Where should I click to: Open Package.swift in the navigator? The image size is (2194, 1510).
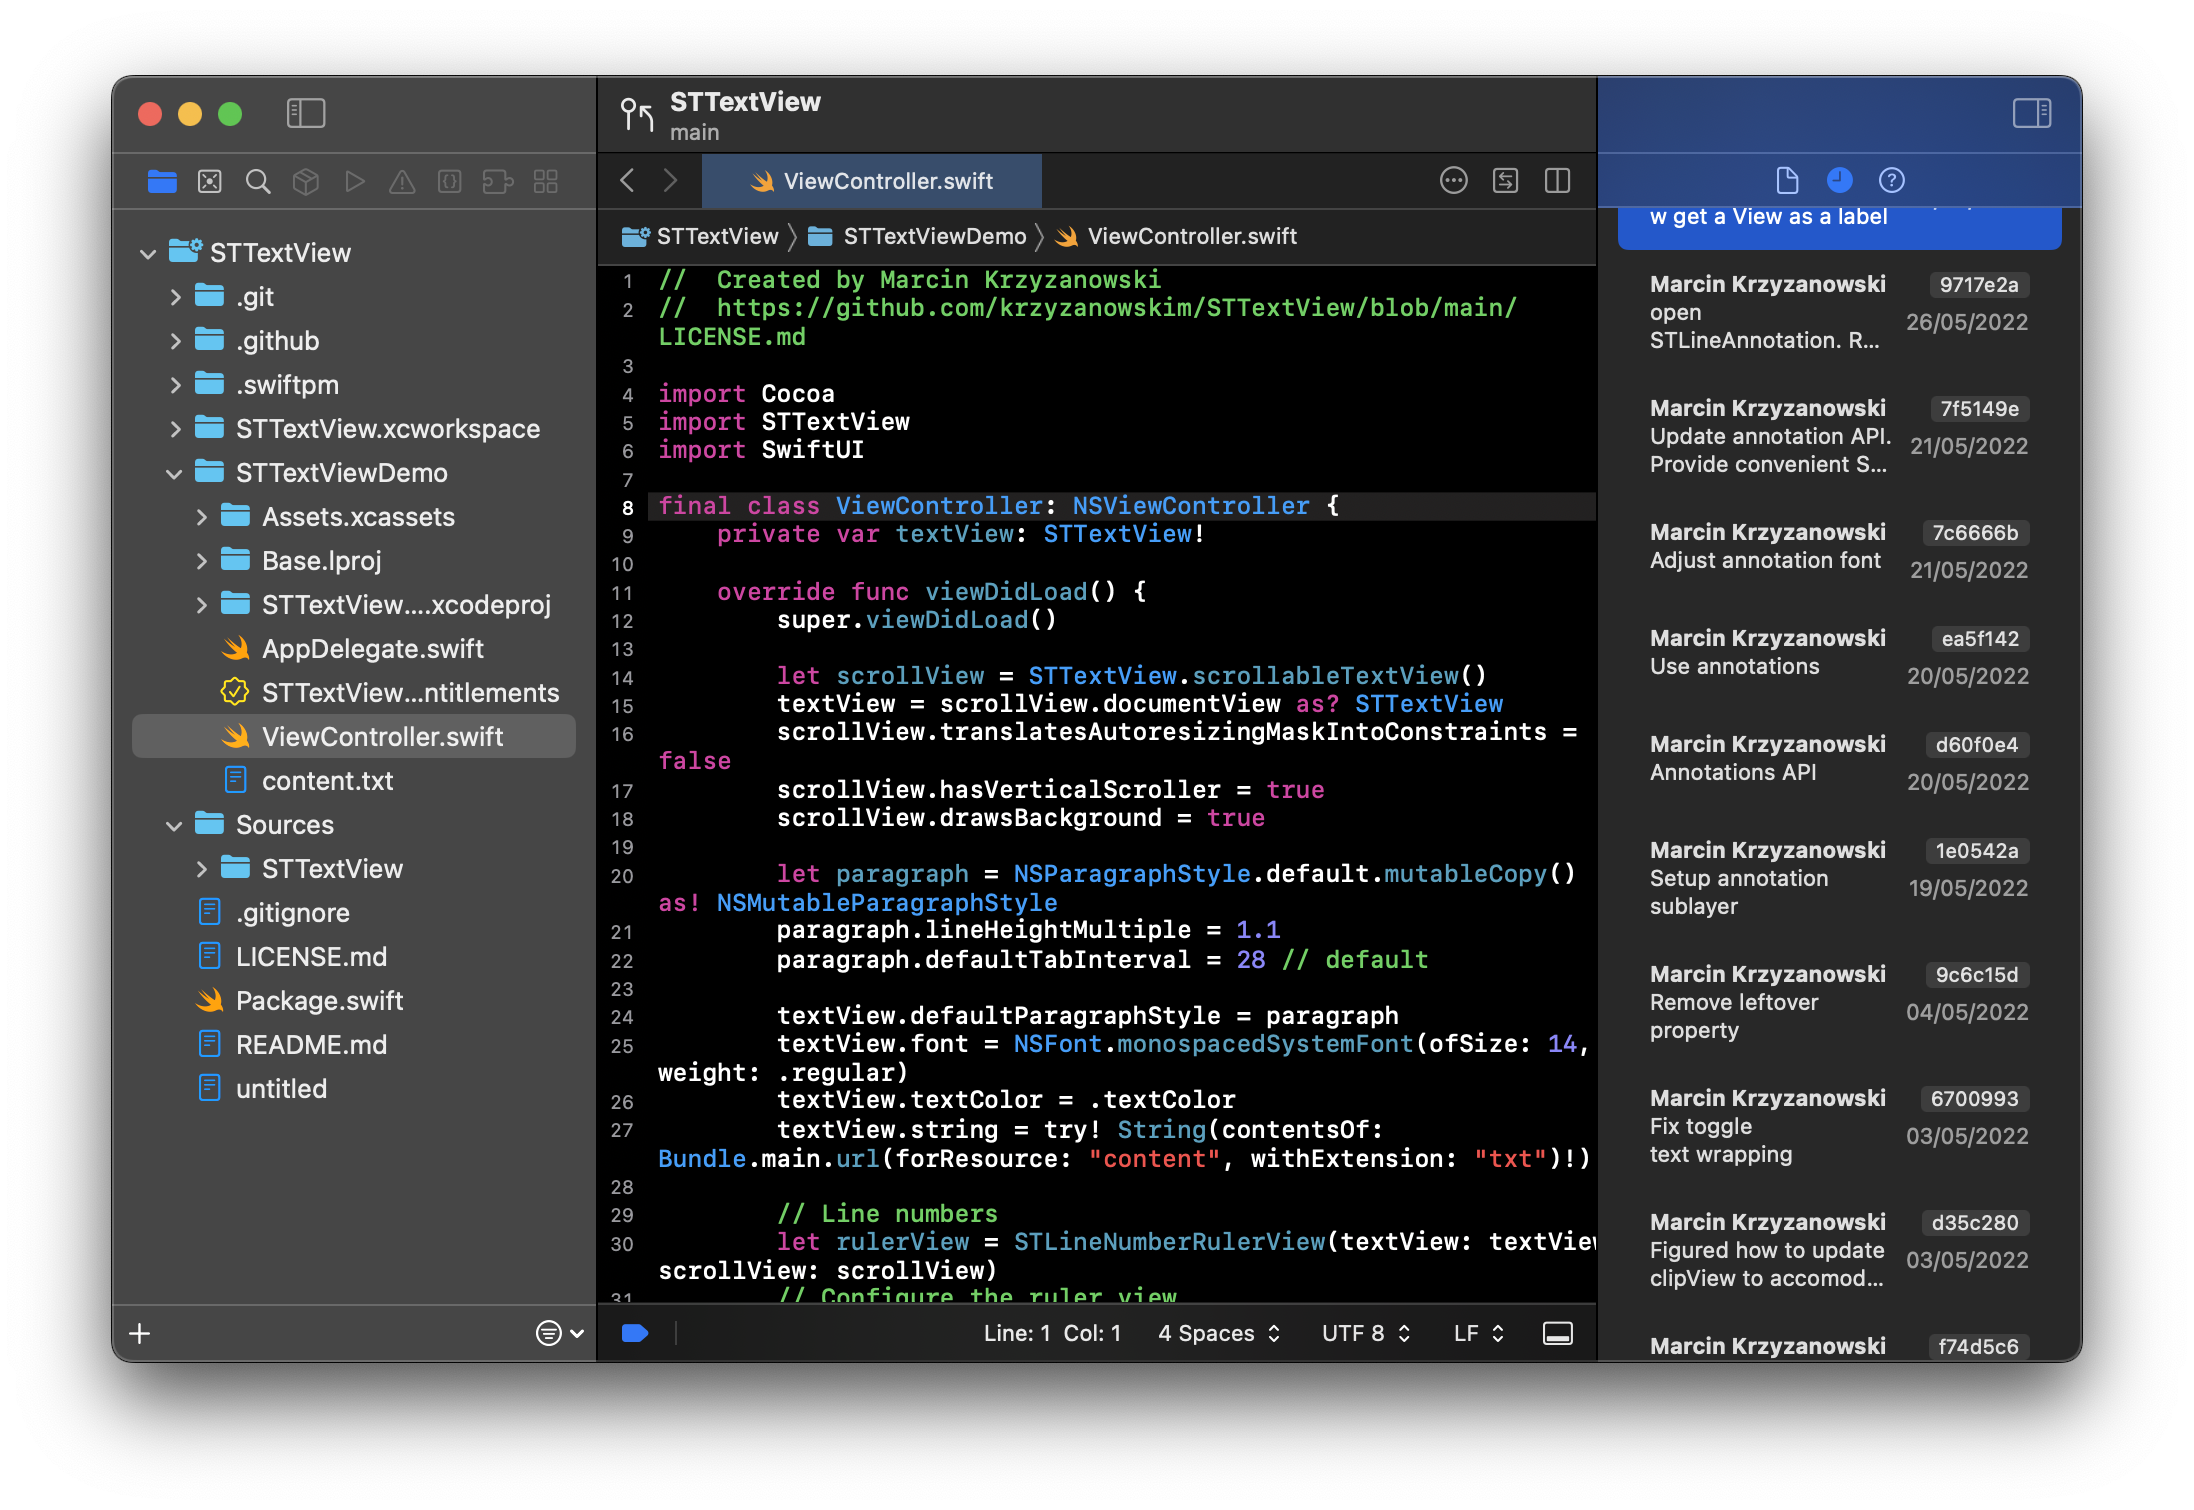[x=353, y=1001]
